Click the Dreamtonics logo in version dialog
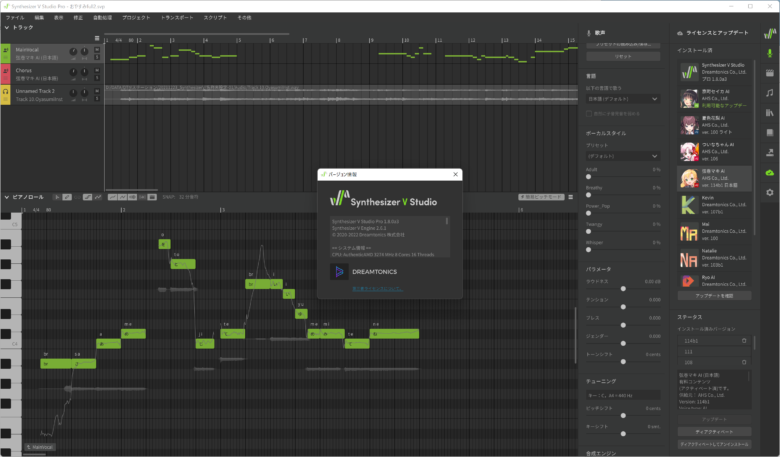 point(339,272)
